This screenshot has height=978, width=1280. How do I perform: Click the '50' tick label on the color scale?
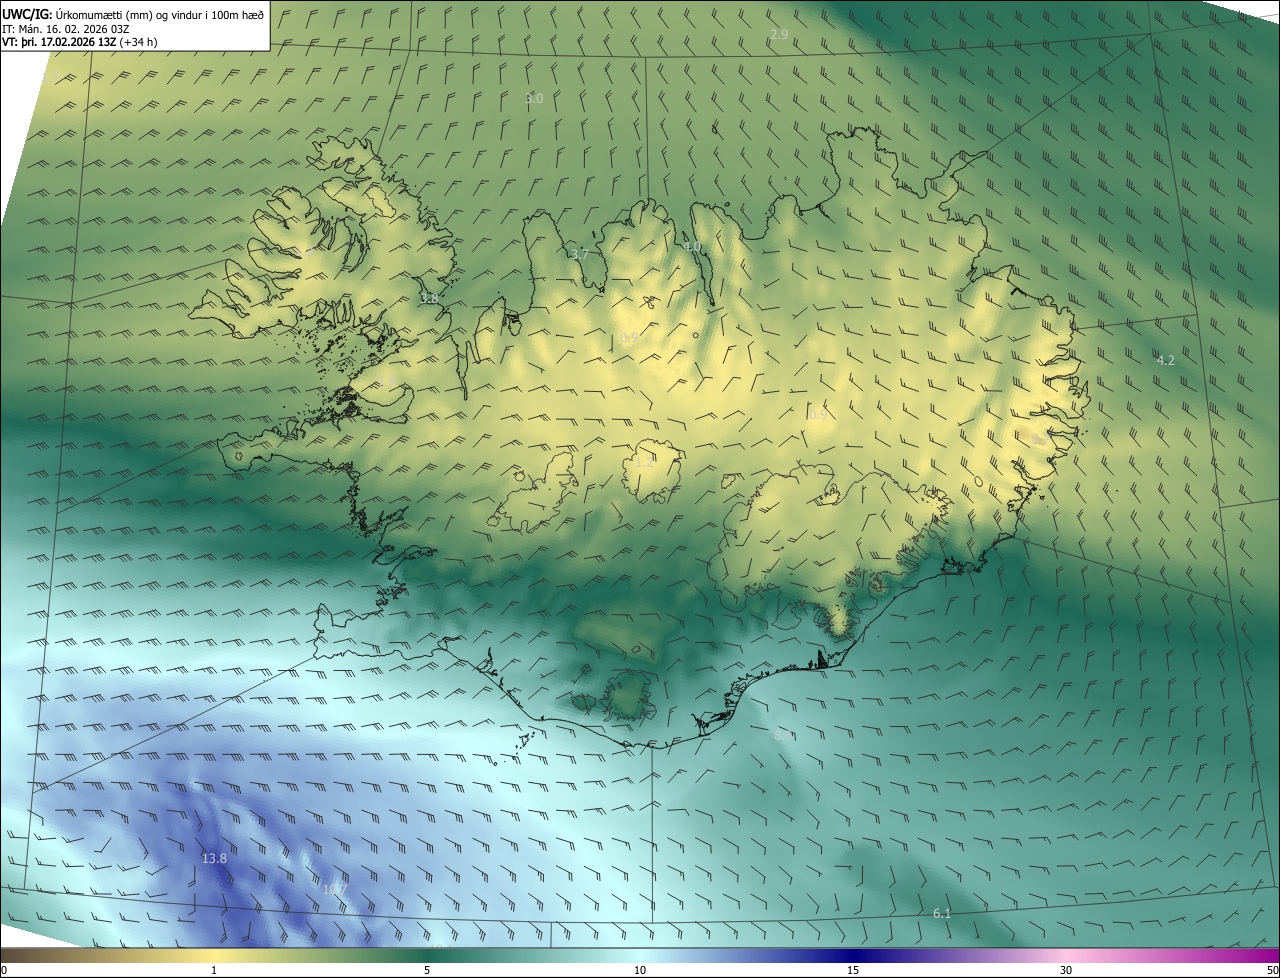1272,970
